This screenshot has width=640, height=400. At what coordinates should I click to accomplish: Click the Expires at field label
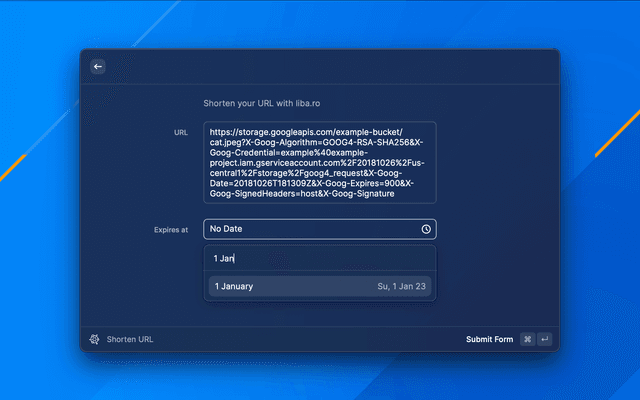click(170, 230)
